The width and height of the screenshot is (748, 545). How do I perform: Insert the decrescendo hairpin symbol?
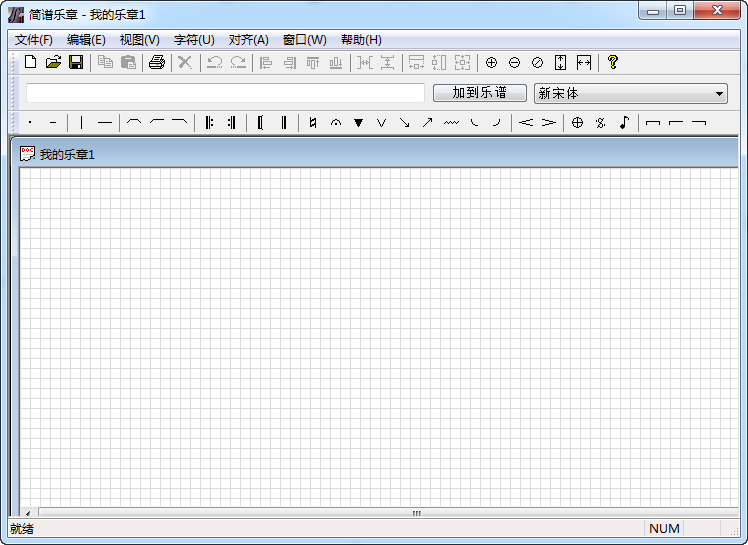549,123
